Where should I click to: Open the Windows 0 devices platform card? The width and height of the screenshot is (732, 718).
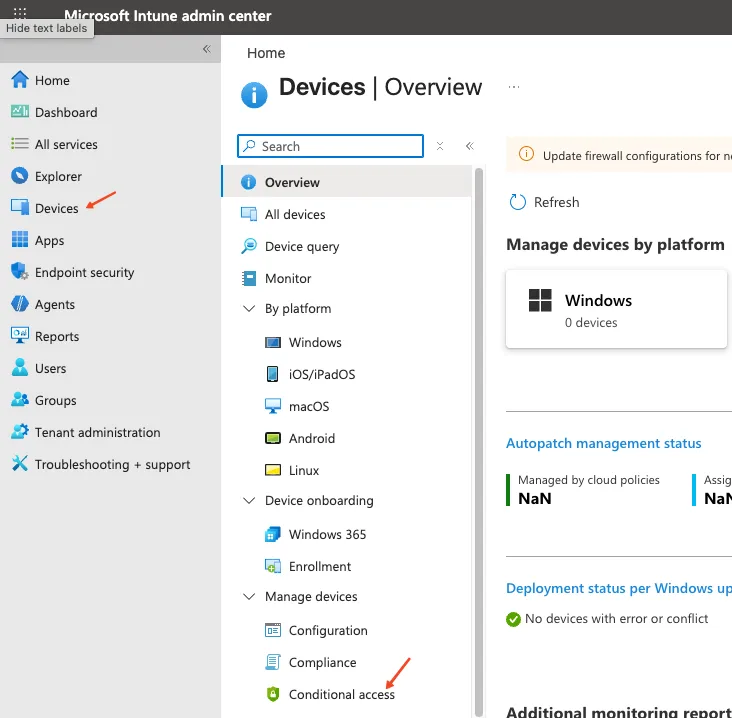[x=616, y=309]
